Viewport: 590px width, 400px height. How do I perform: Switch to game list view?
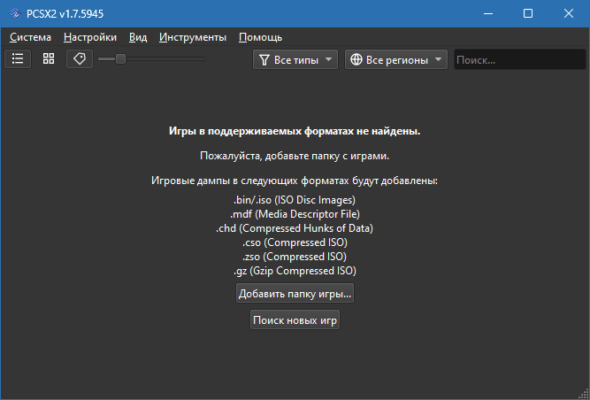click(18, 59)
